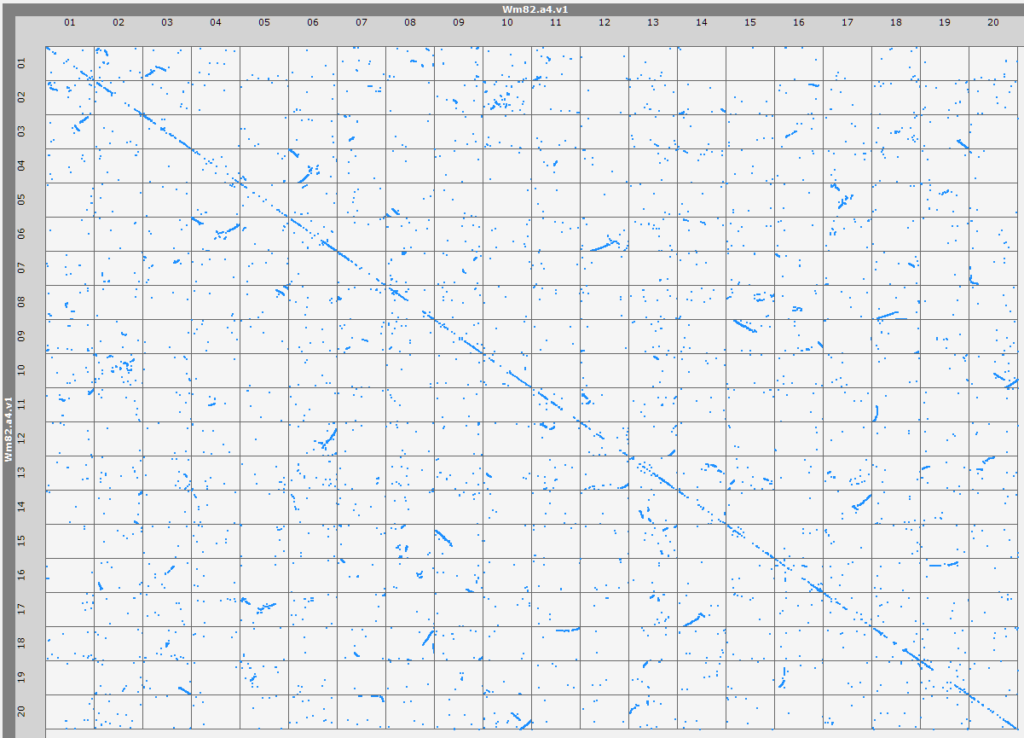
Task: Click row label 10 on the left axis
Action: 22,370
